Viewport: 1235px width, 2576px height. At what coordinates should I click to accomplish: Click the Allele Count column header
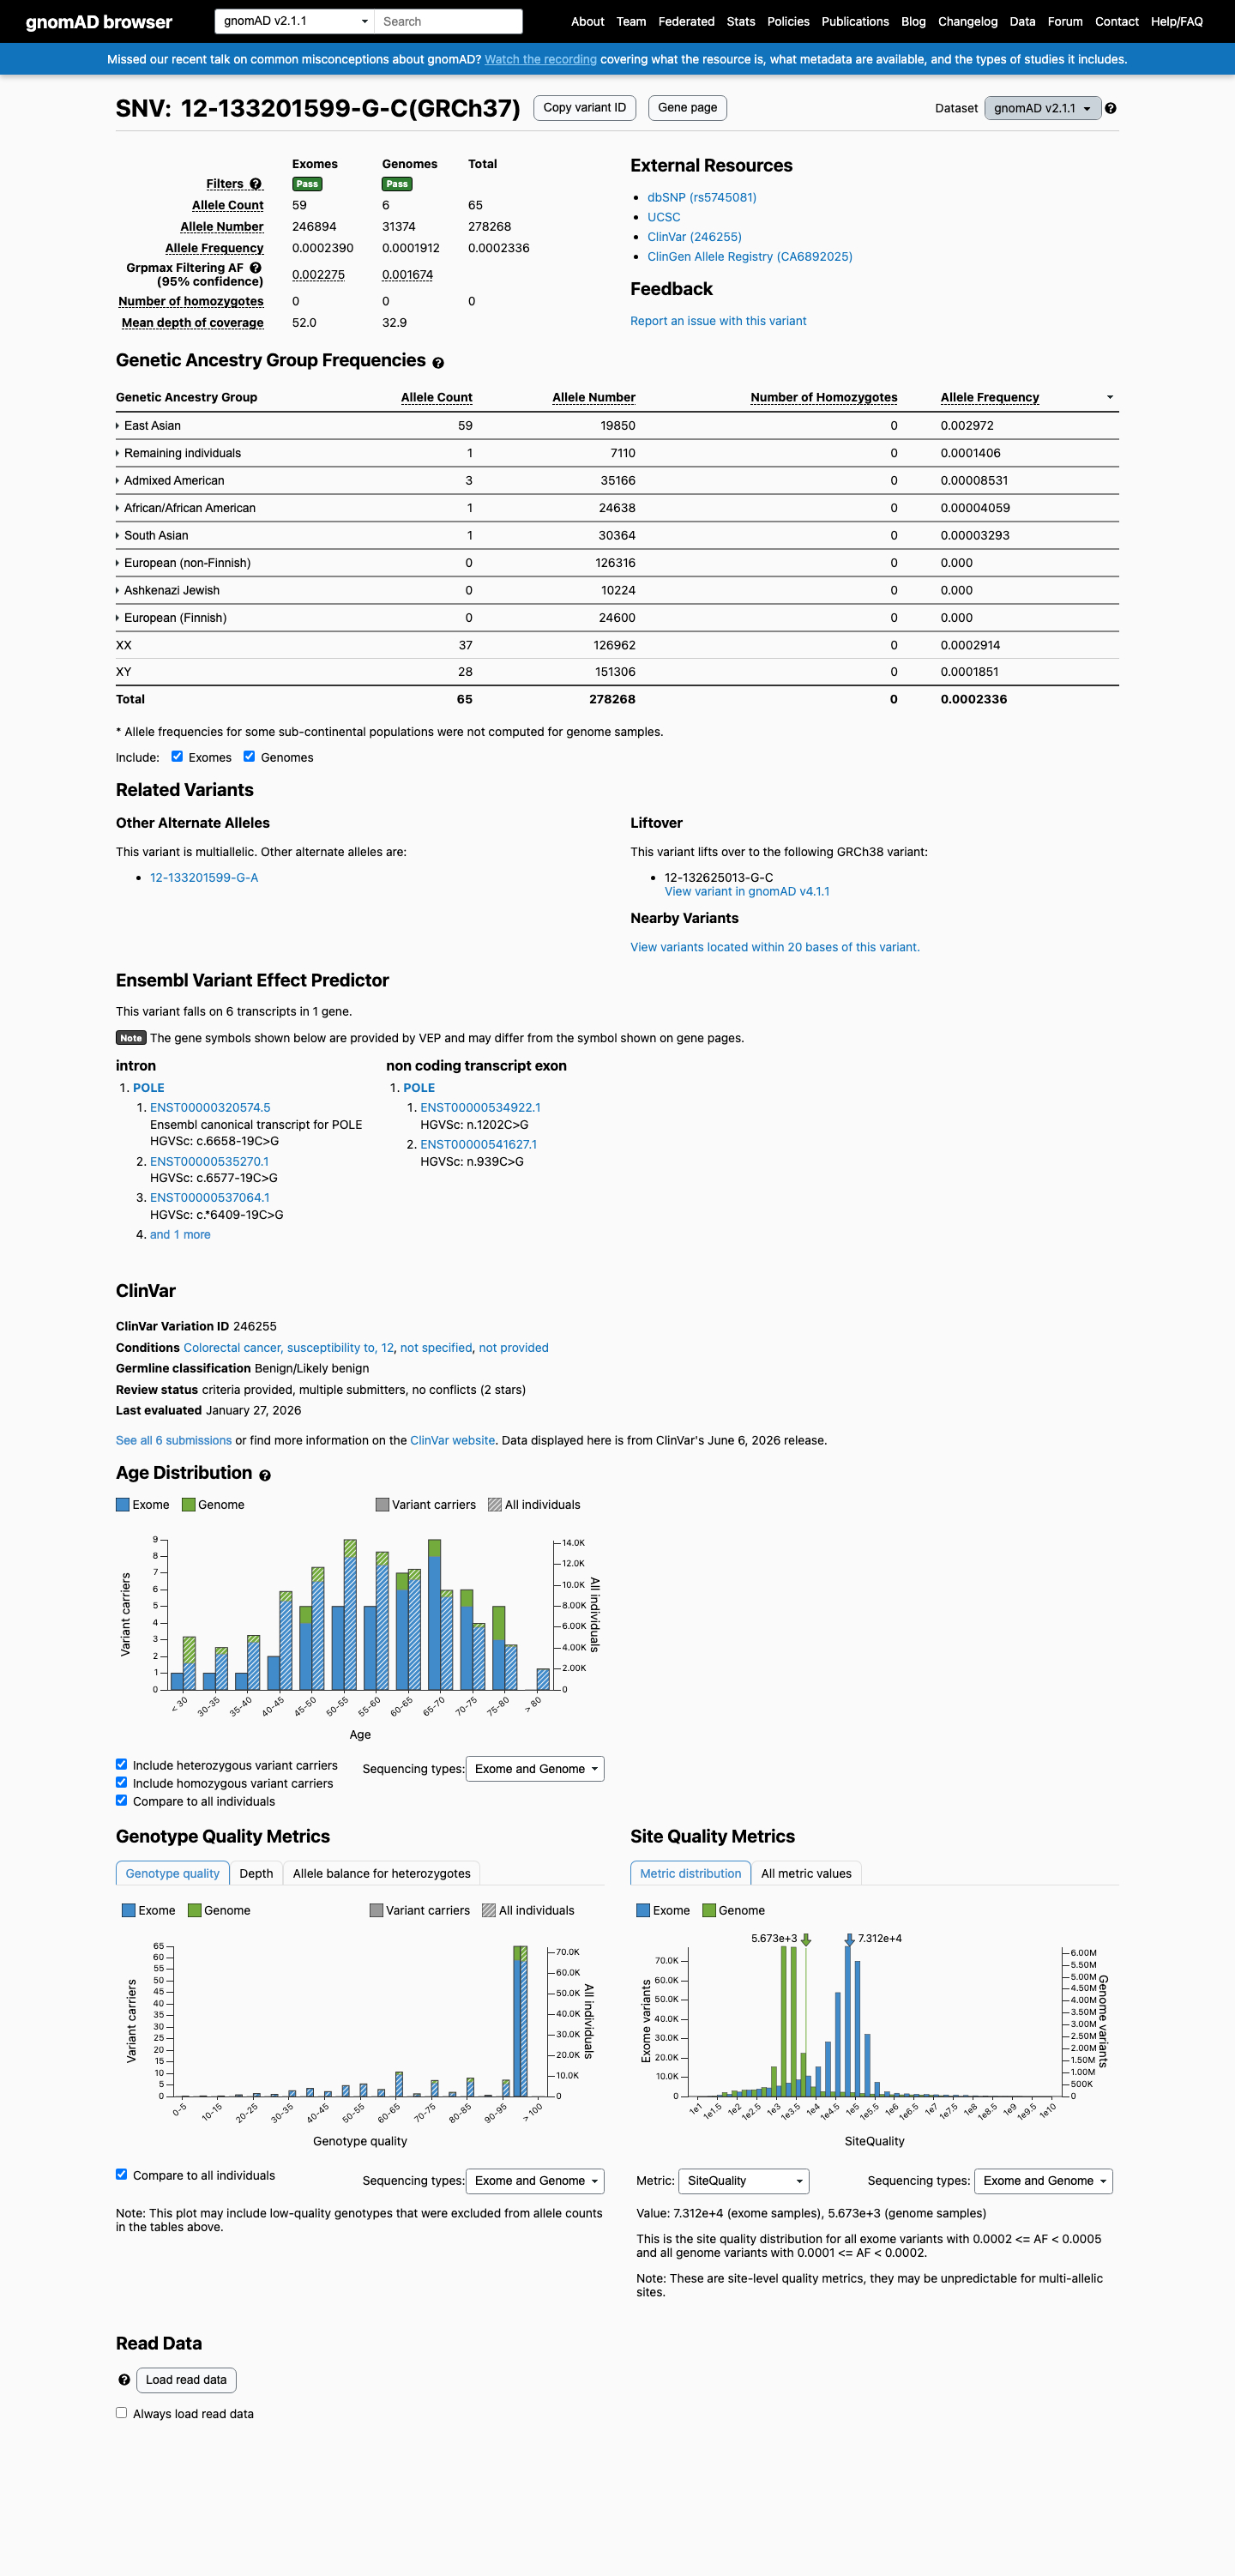click(x=437, y=398)
